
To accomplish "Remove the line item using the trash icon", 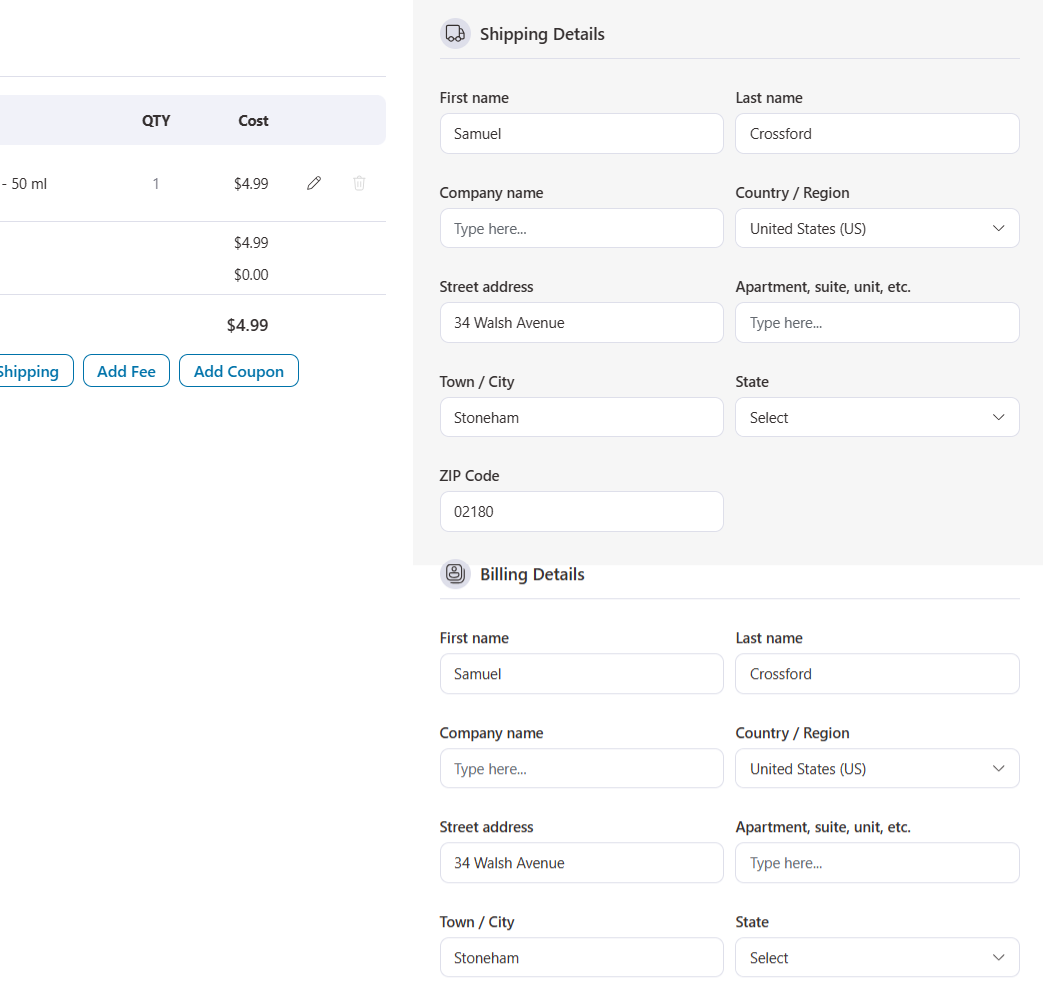I will (x=359, y=183).
